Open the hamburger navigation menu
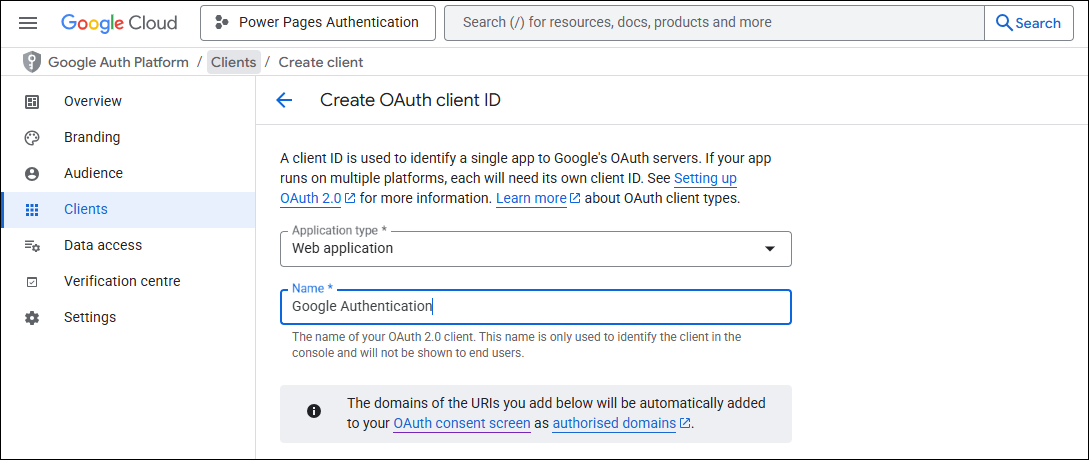The height and width of the screenshot is (460, 1089). click(x=28, y=23)
